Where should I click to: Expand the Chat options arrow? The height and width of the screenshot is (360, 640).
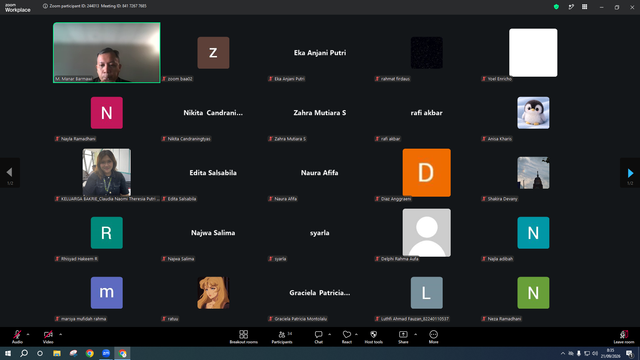(329, 334)
